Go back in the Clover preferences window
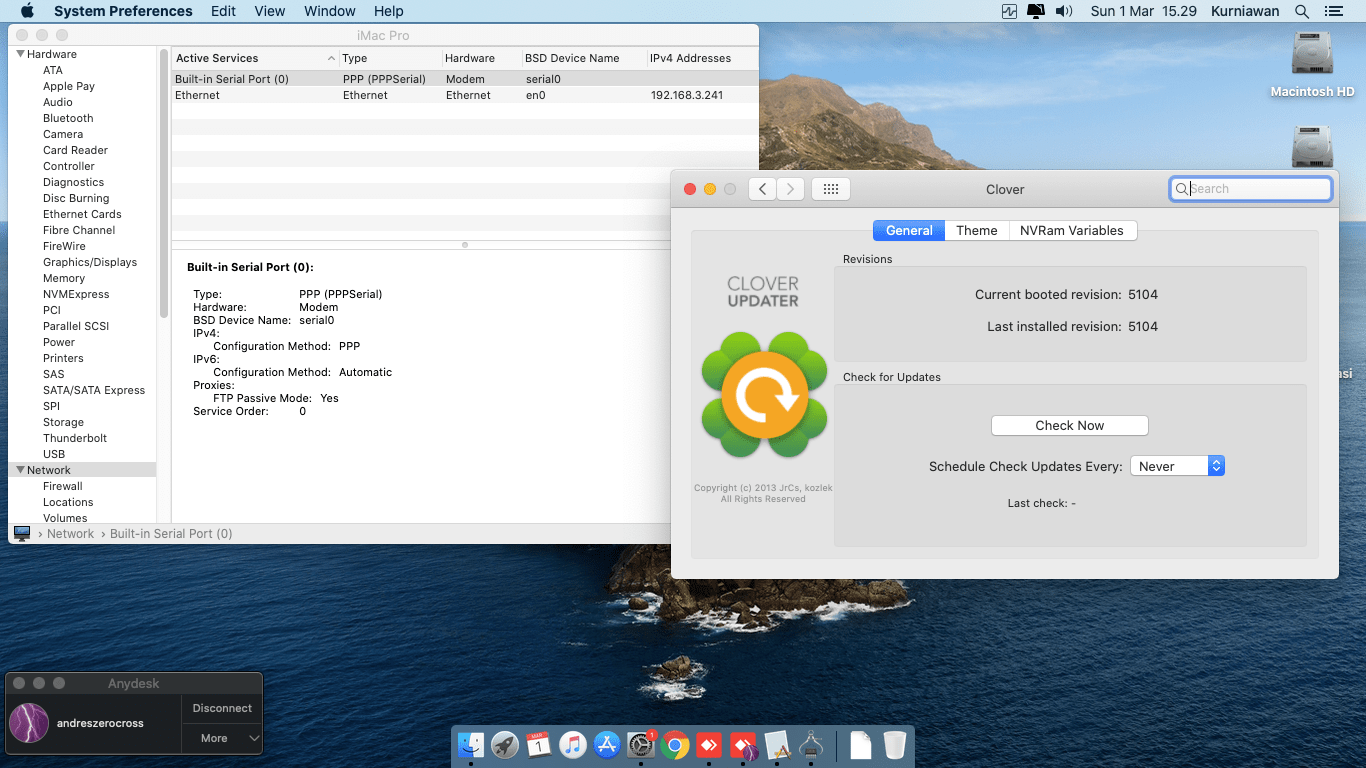 point(762,189)
